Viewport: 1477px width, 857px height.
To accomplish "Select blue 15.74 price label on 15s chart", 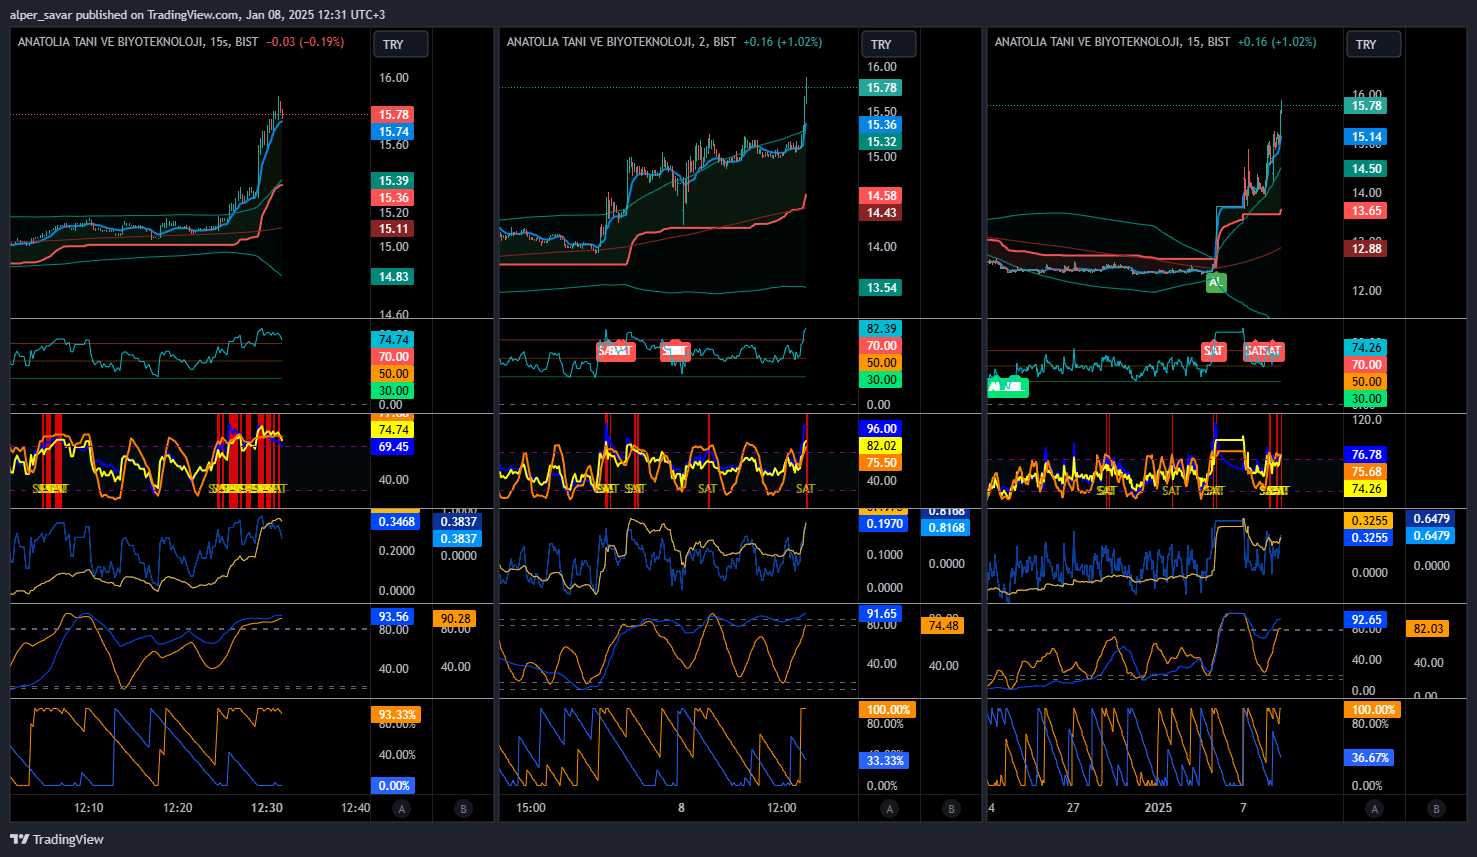I will click(x=394, y=132).
